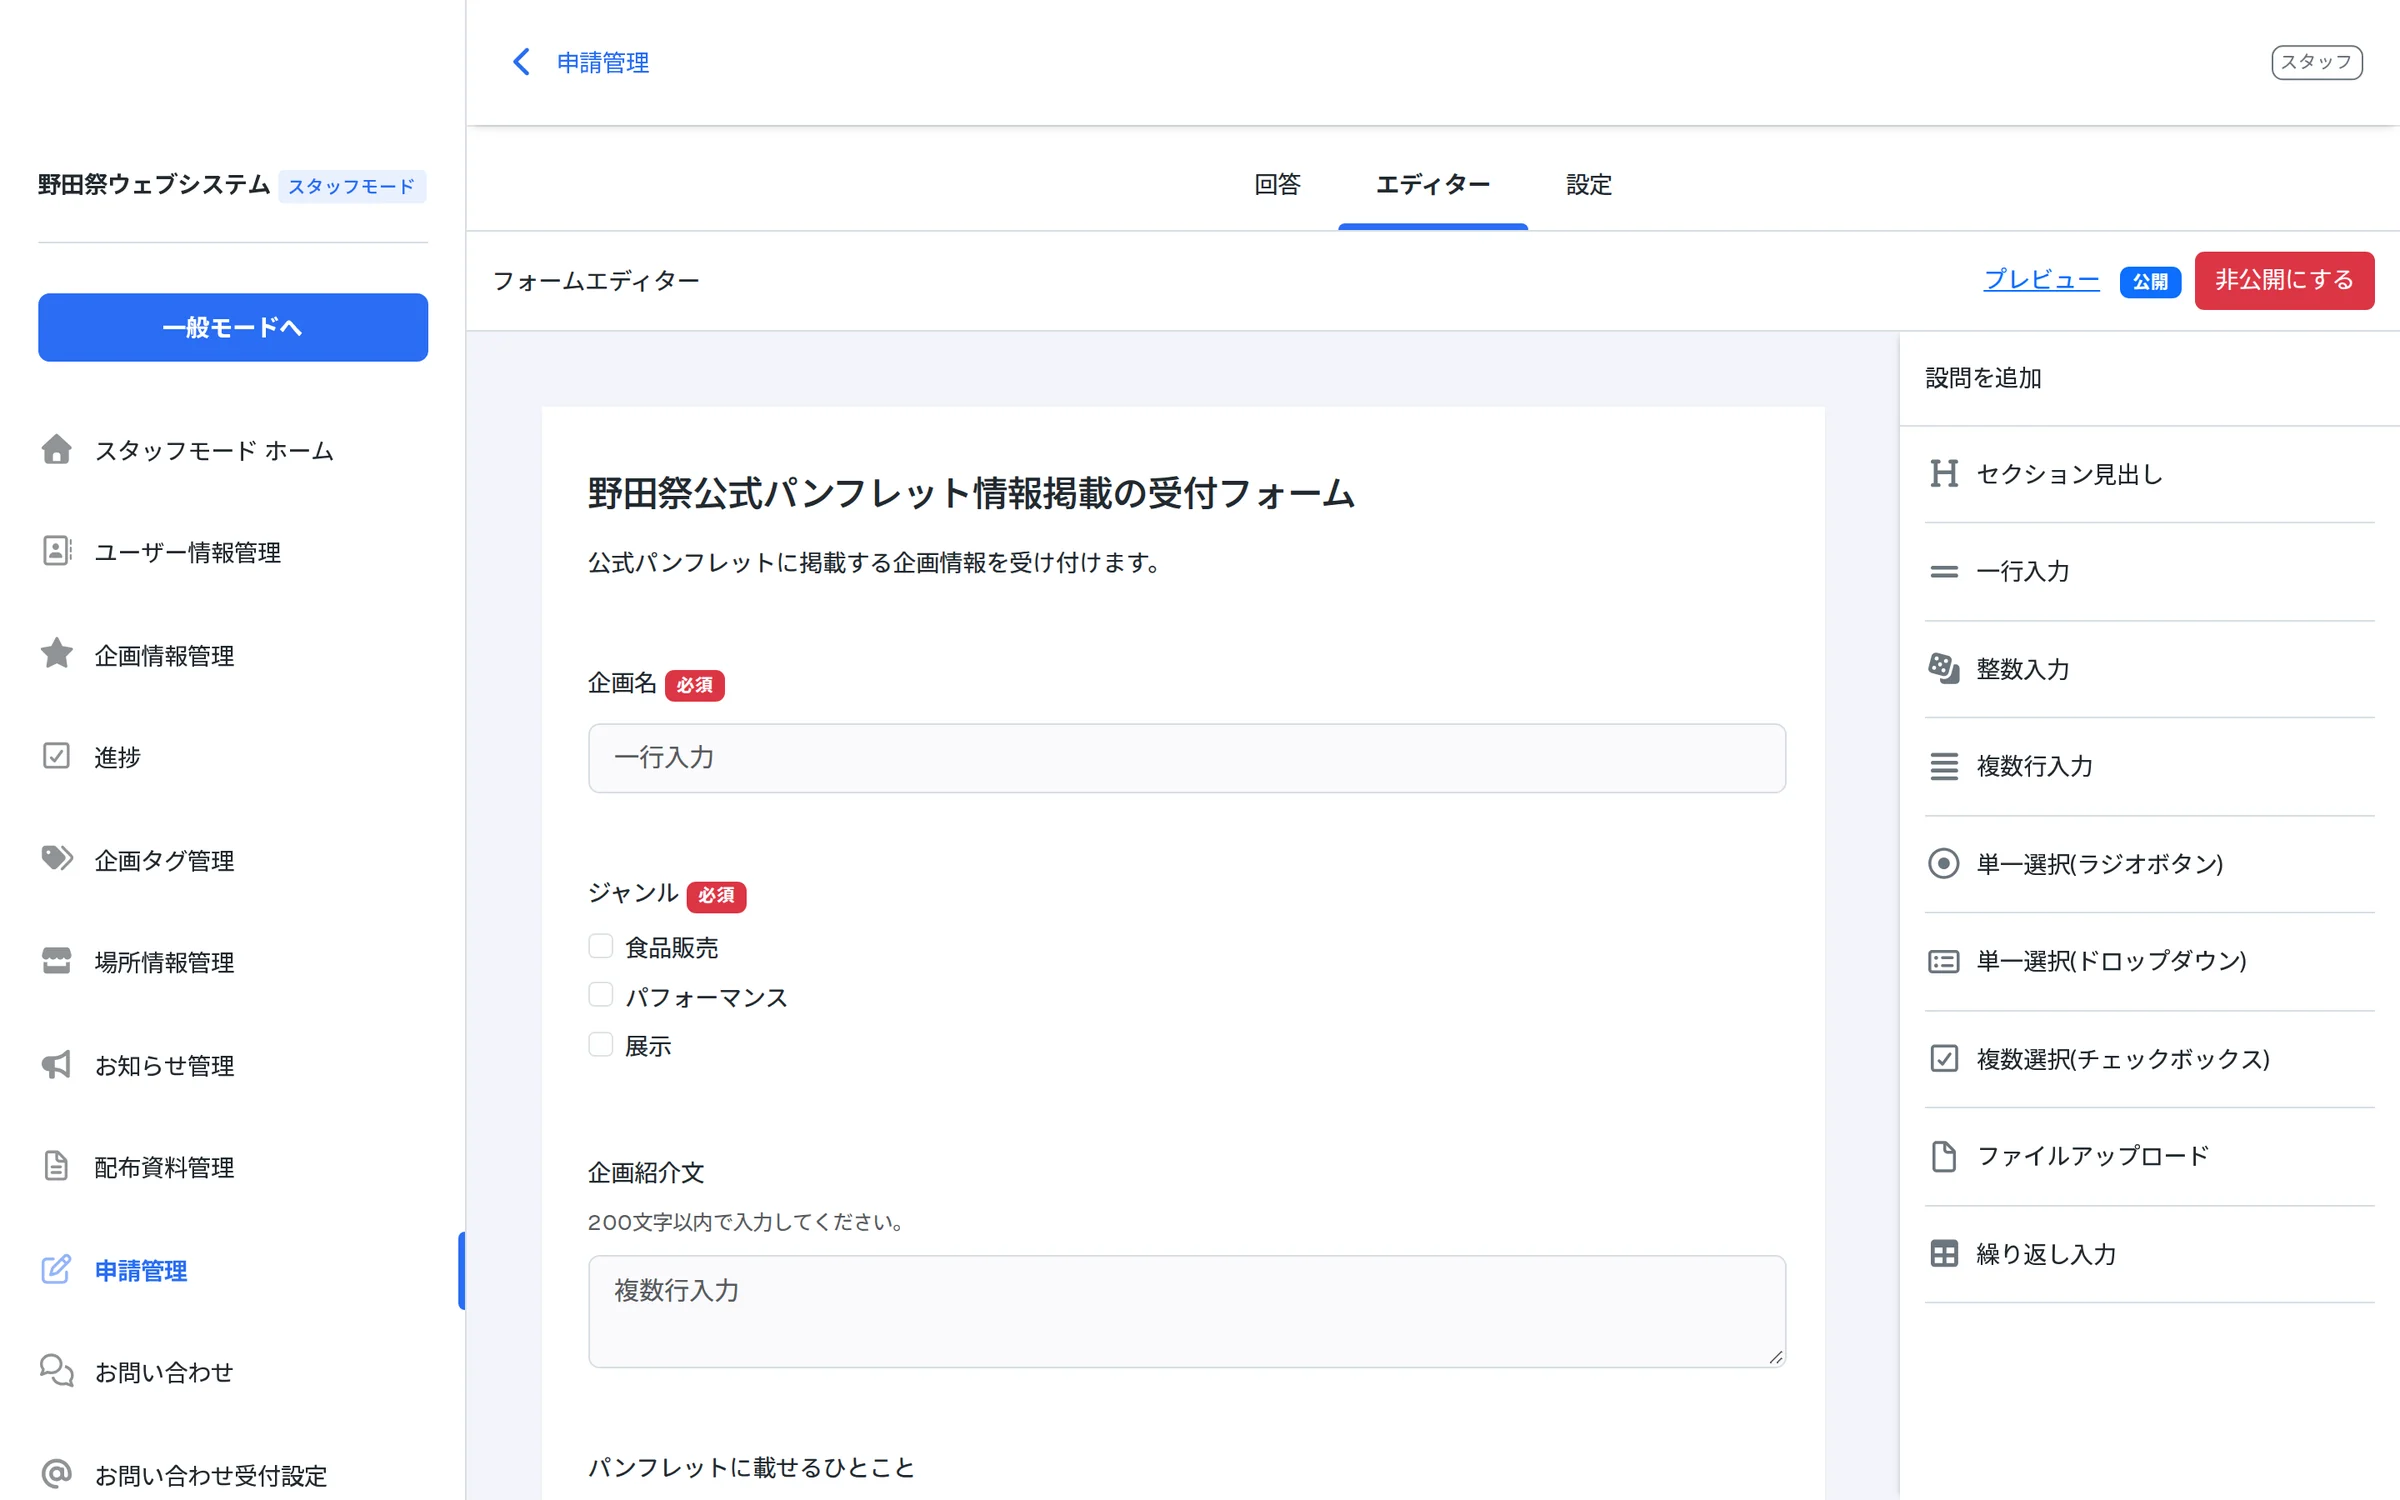Click the 企画名 一行入力 text field
Viewport: 2400px width, 1500px height.
coord(1186,758)
